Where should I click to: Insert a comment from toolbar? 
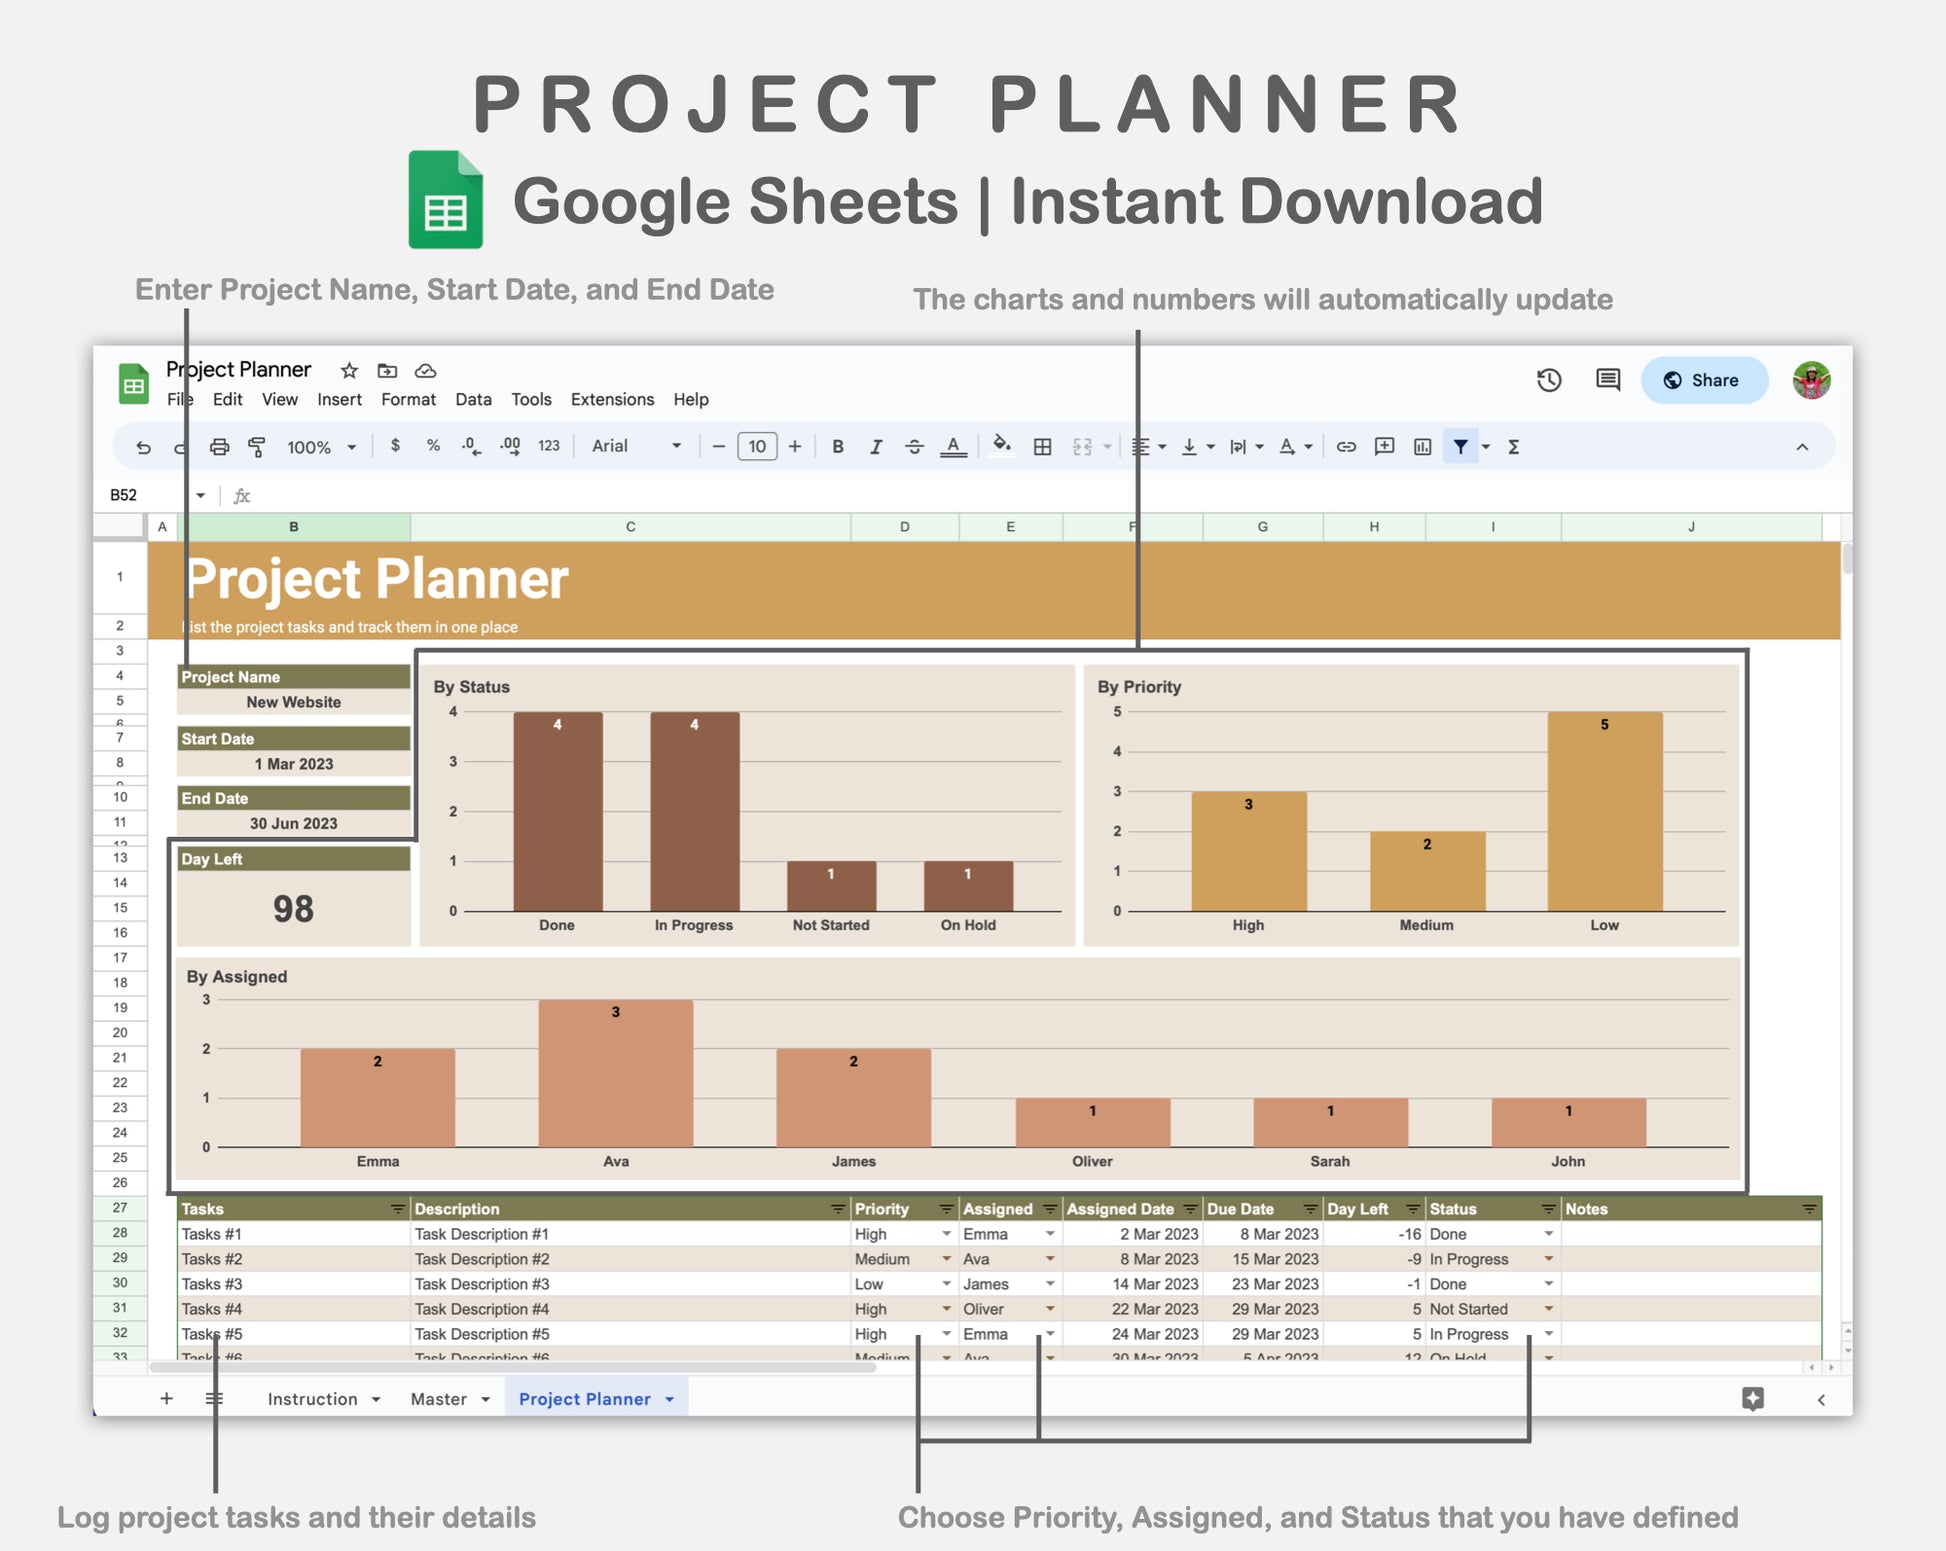1385,447
